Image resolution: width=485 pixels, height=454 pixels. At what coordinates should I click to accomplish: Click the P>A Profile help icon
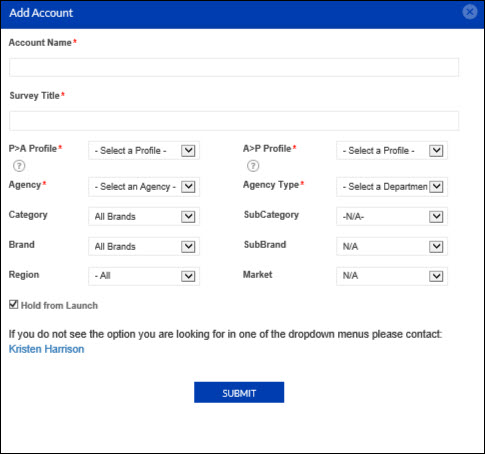tap(19, 166)
